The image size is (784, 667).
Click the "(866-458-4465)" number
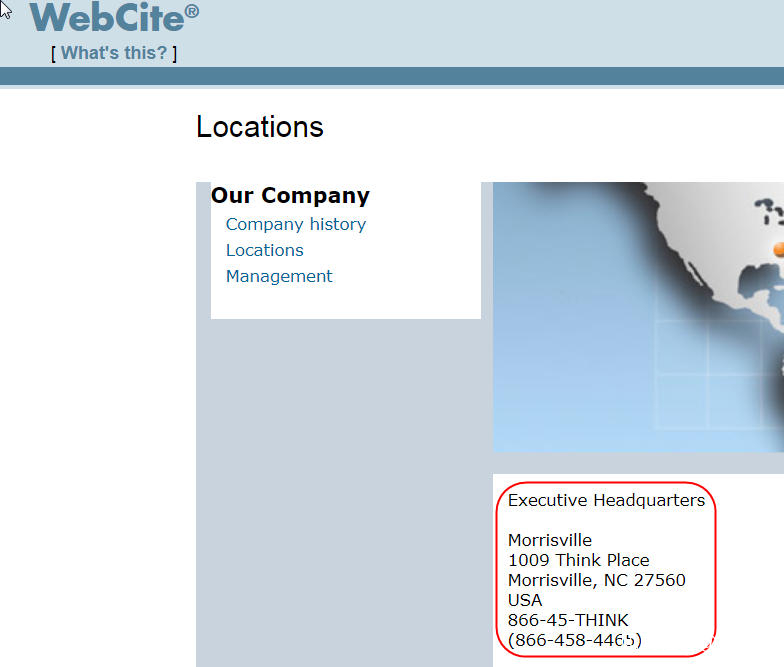(x=574, y=640)
